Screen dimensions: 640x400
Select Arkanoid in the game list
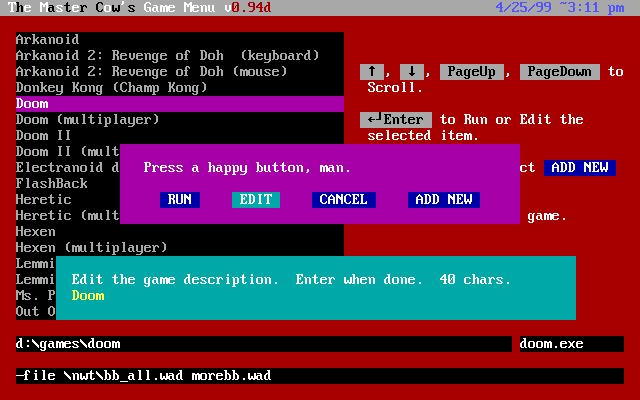180,40
